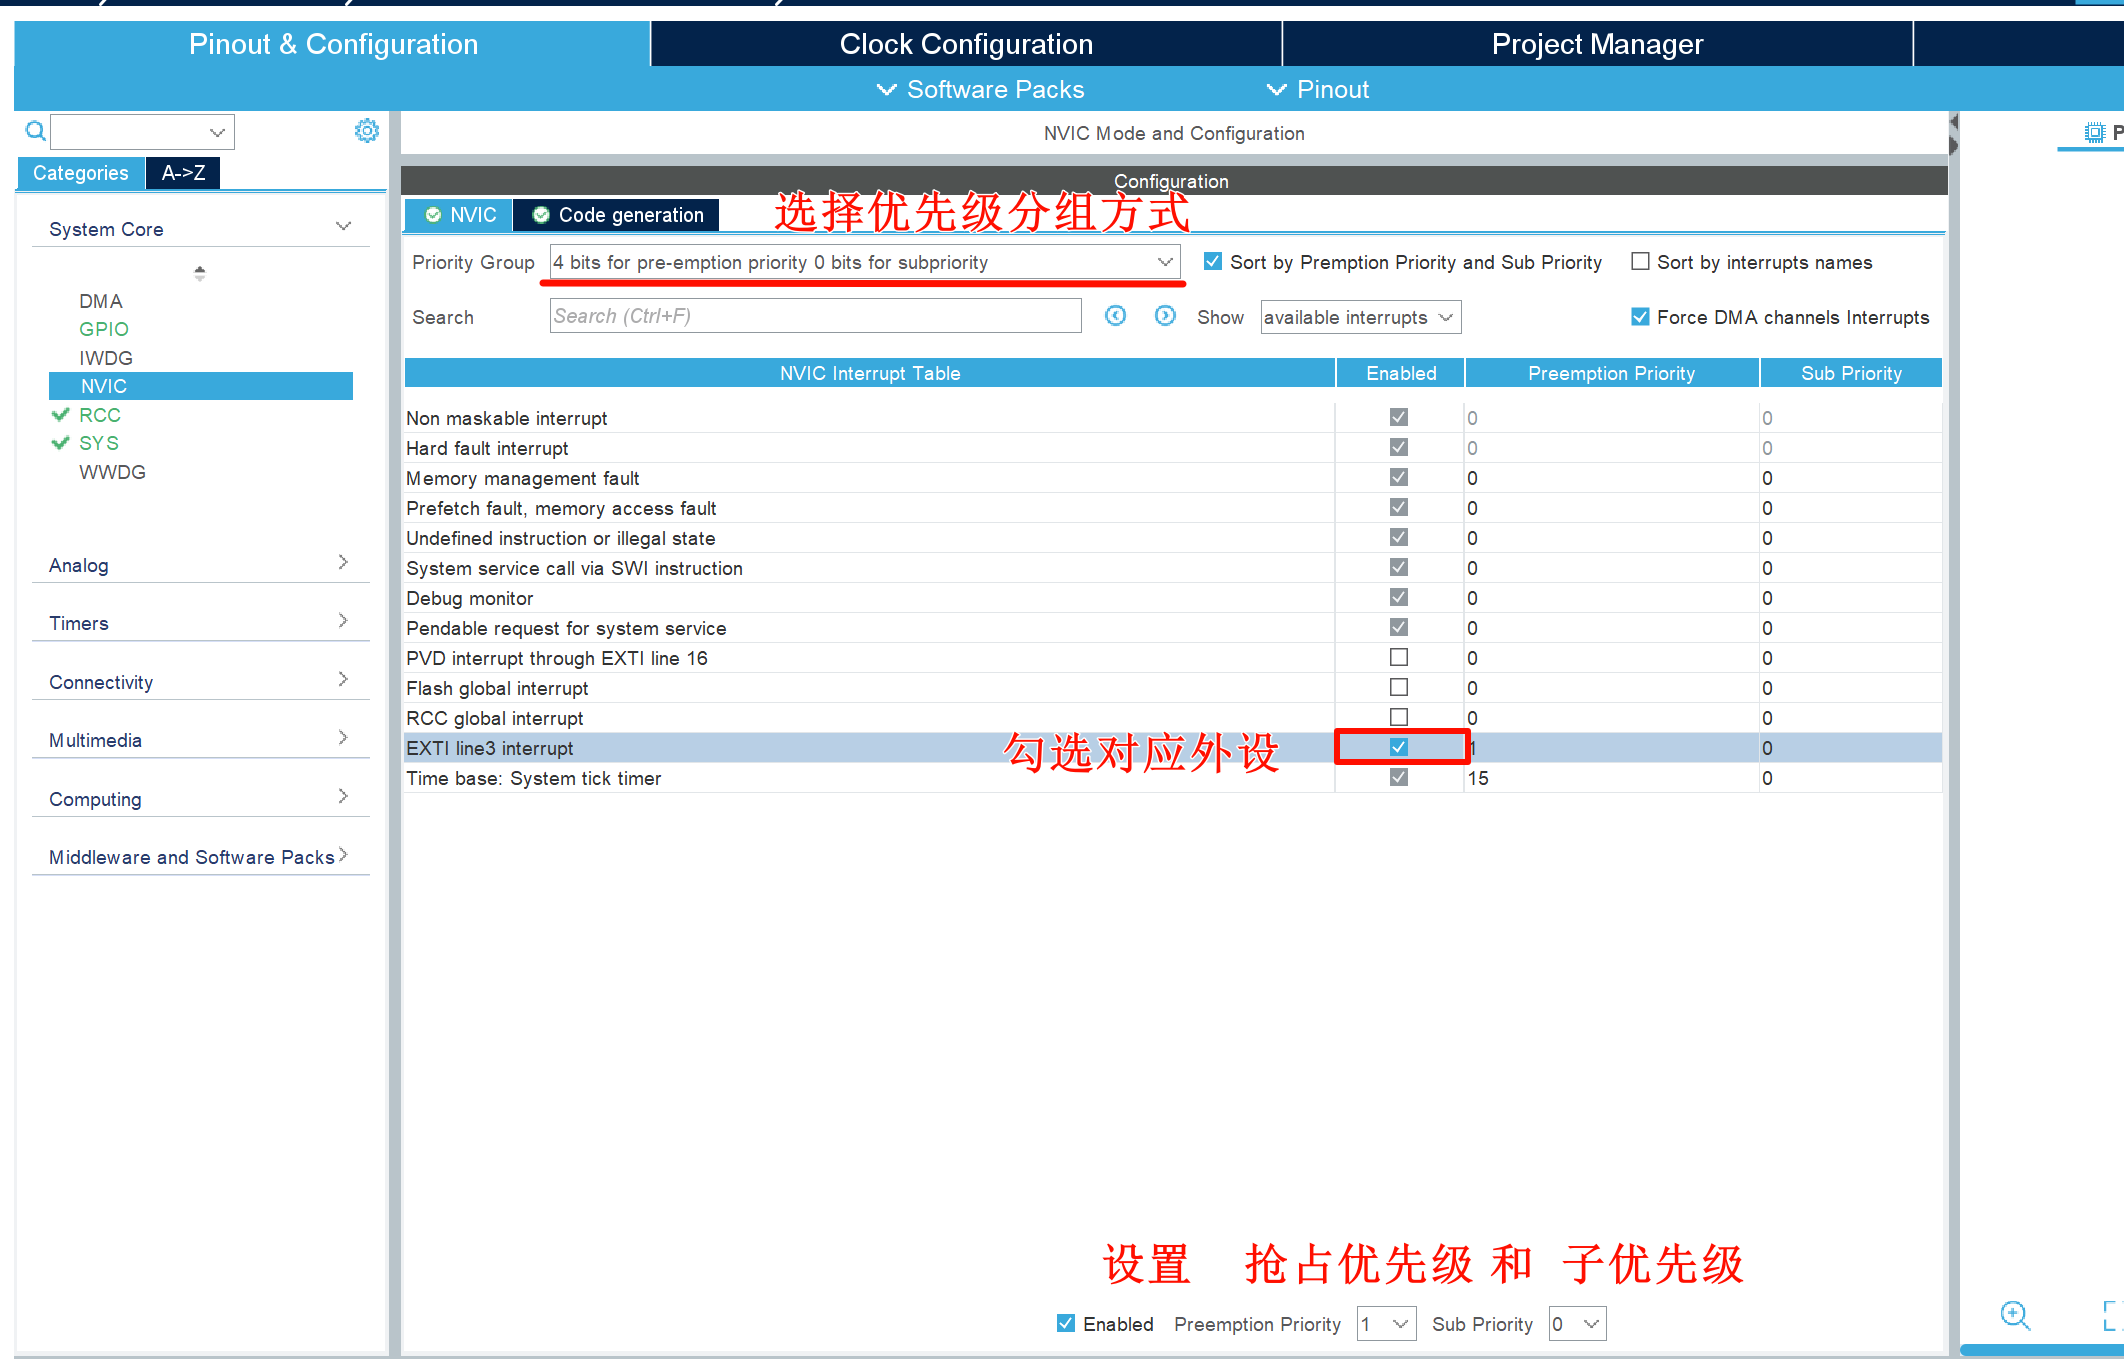
Task: Uncheck Force DMA channels Interrupts
Action: click(x=1640, y=317)
